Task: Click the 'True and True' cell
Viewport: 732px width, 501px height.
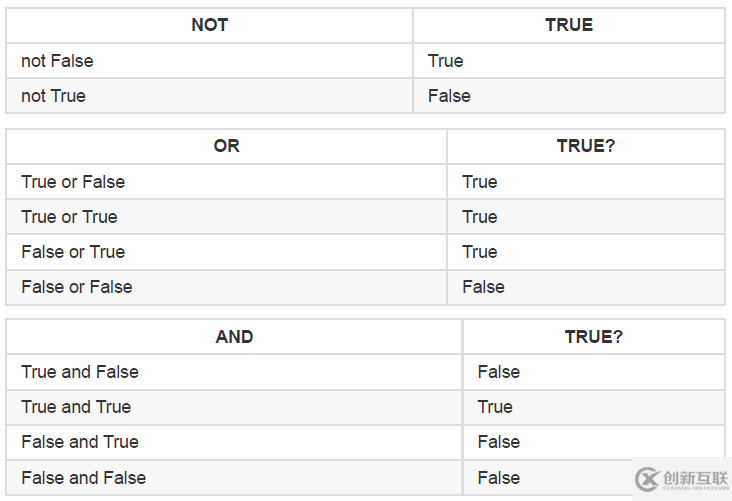Action: 234,407
